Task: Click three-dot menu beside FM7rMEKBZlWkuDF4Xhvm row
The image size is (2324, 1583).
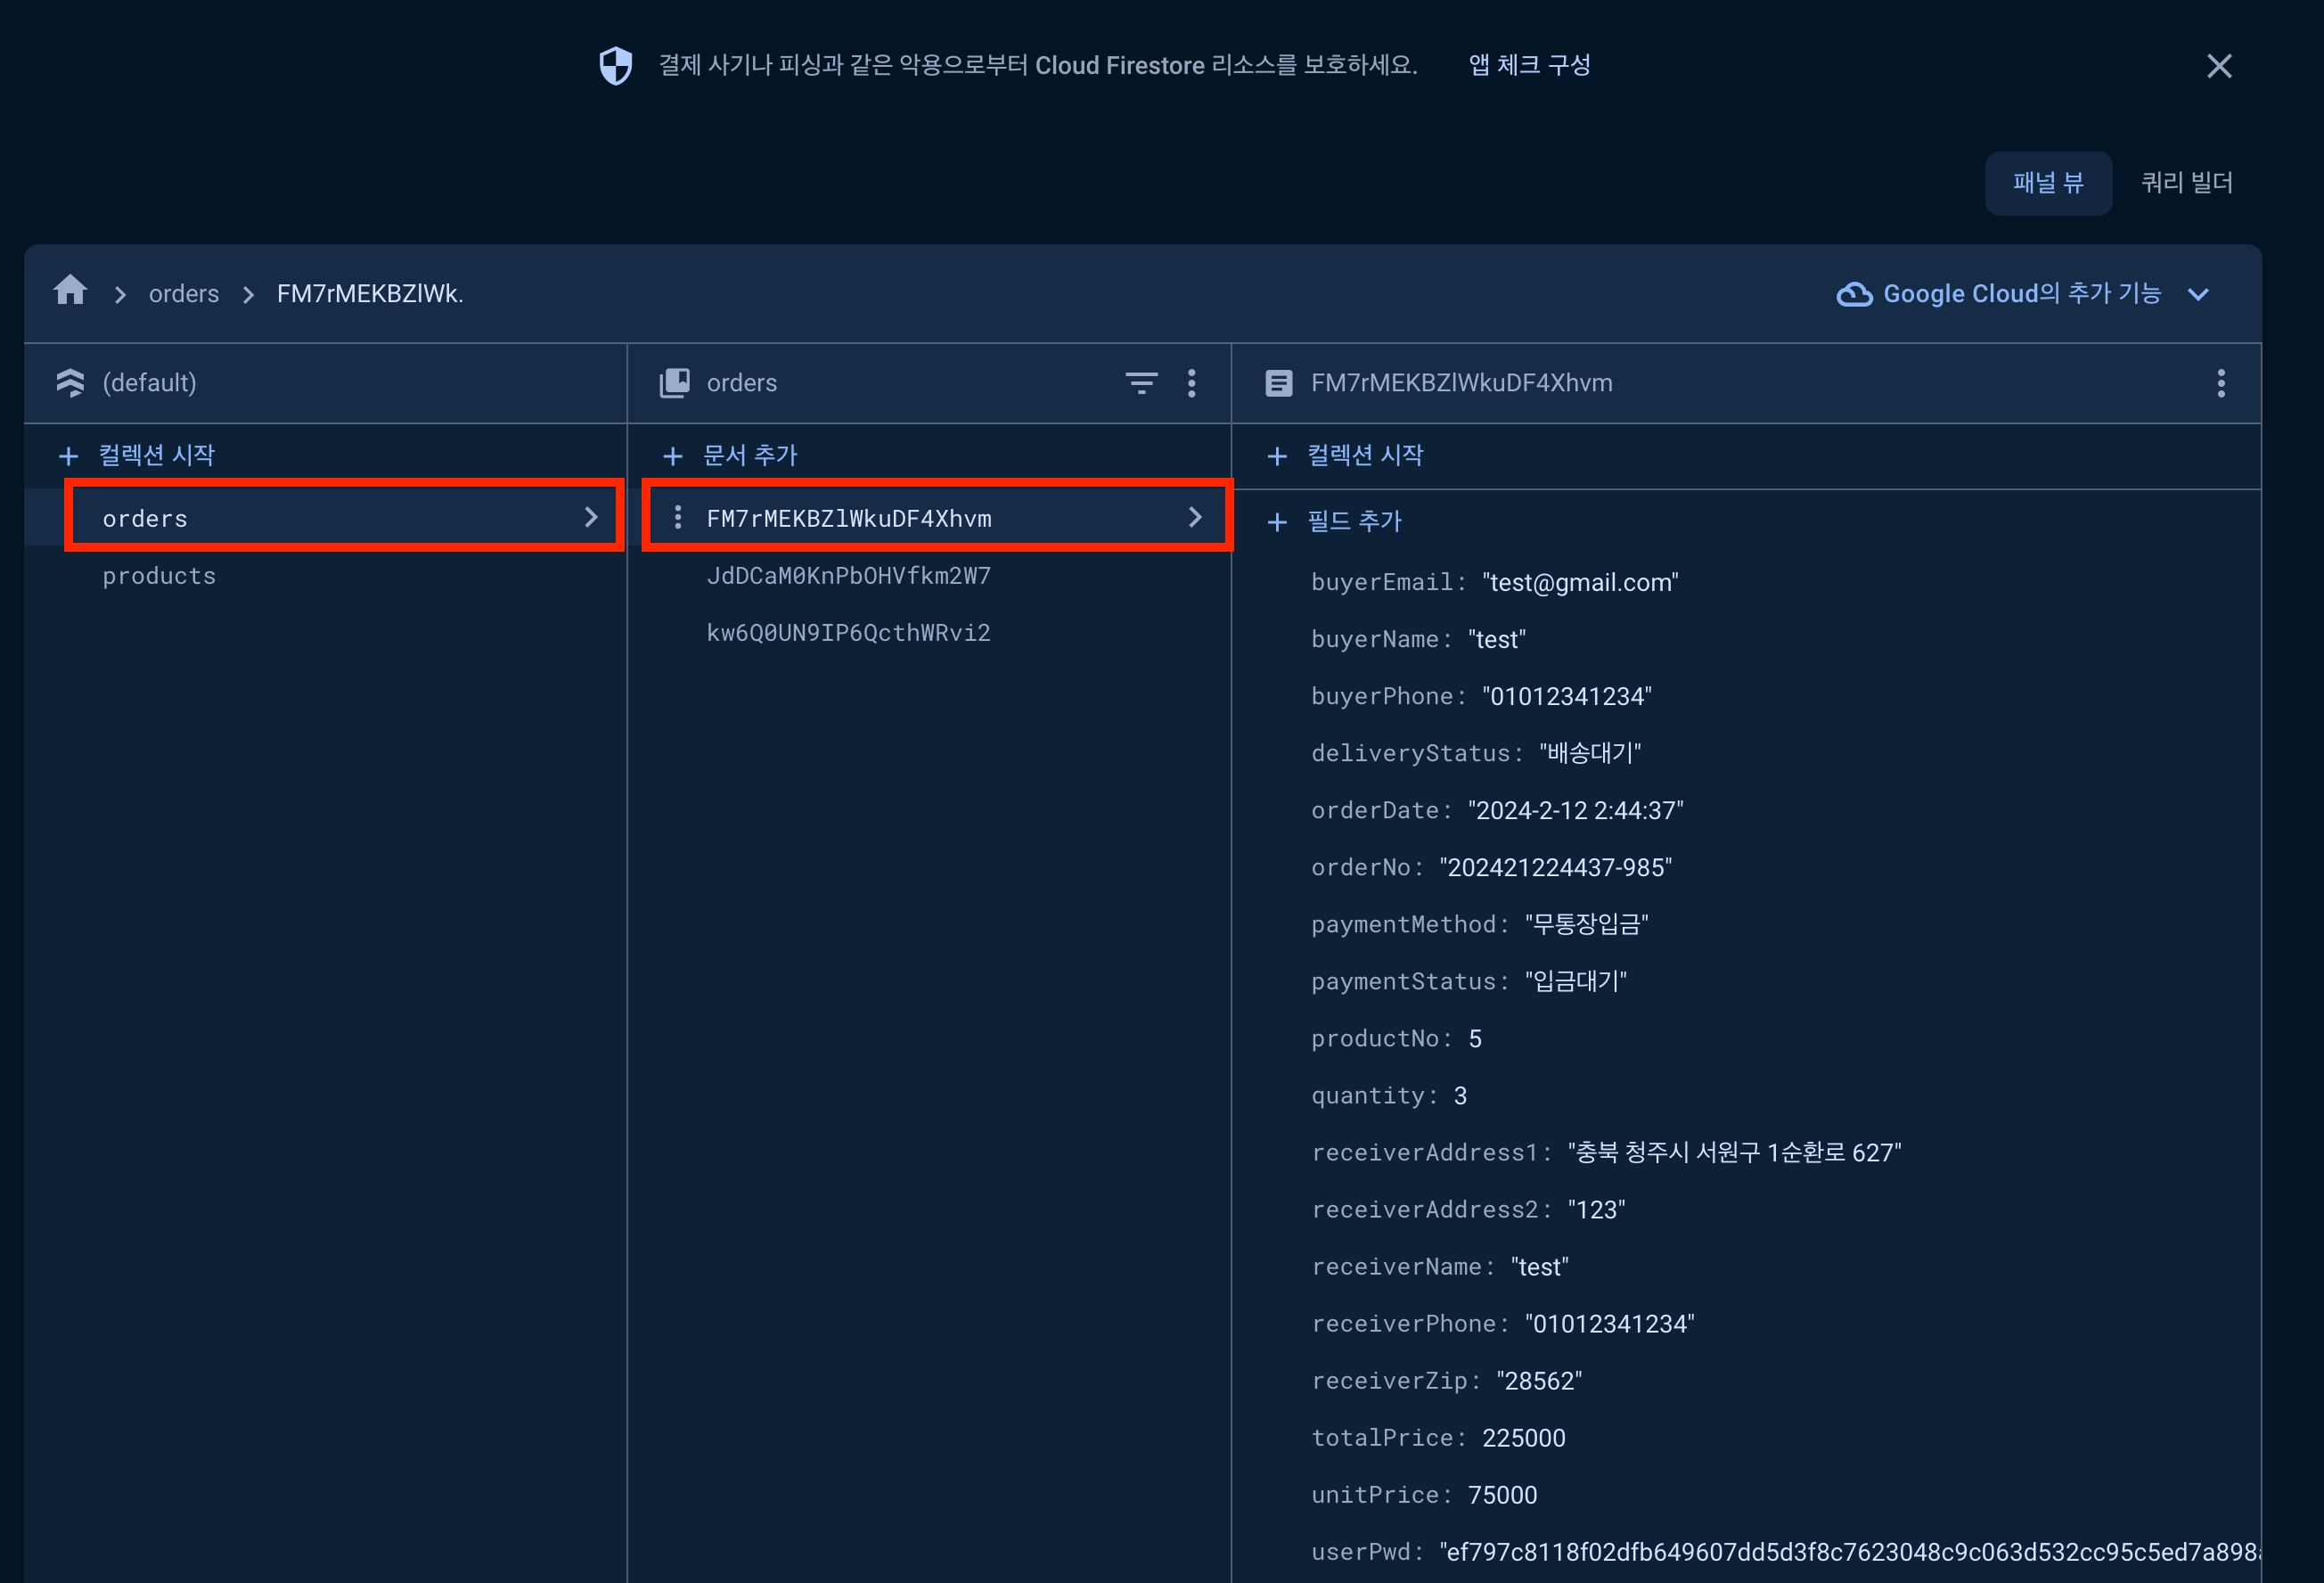Action: pyautogui.click(x=678, y=518)
